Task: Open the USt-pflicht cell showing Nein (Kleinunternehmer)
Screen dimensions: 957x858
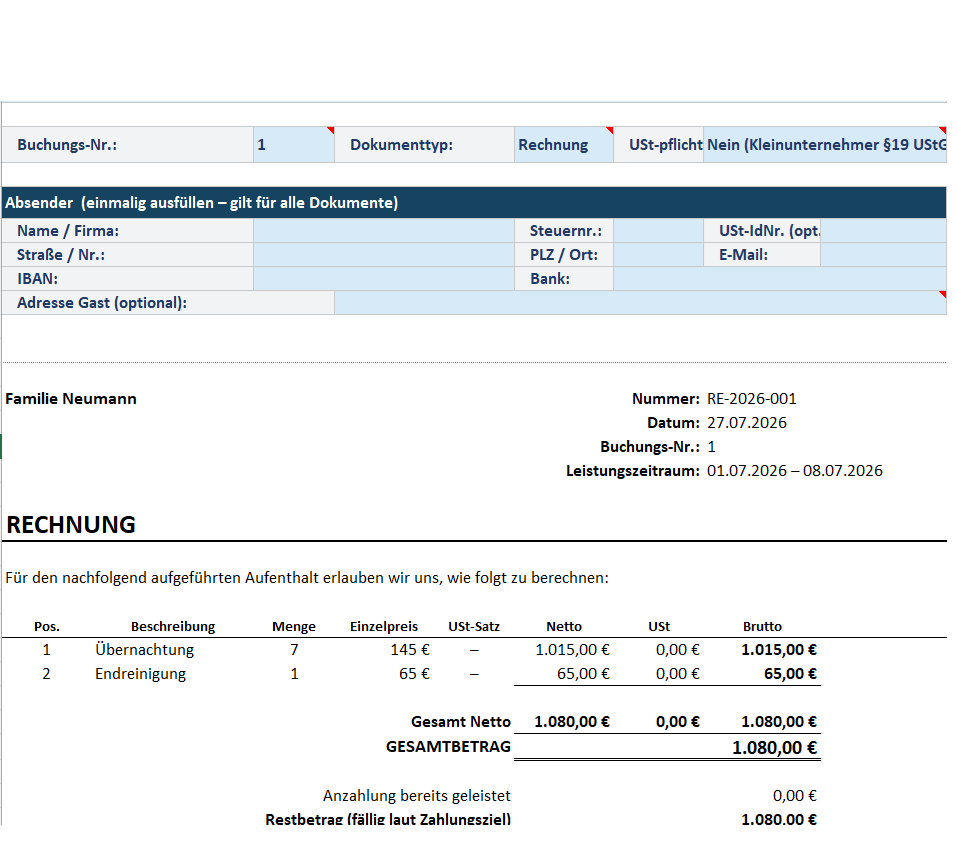Action: (x=825, y=145)
